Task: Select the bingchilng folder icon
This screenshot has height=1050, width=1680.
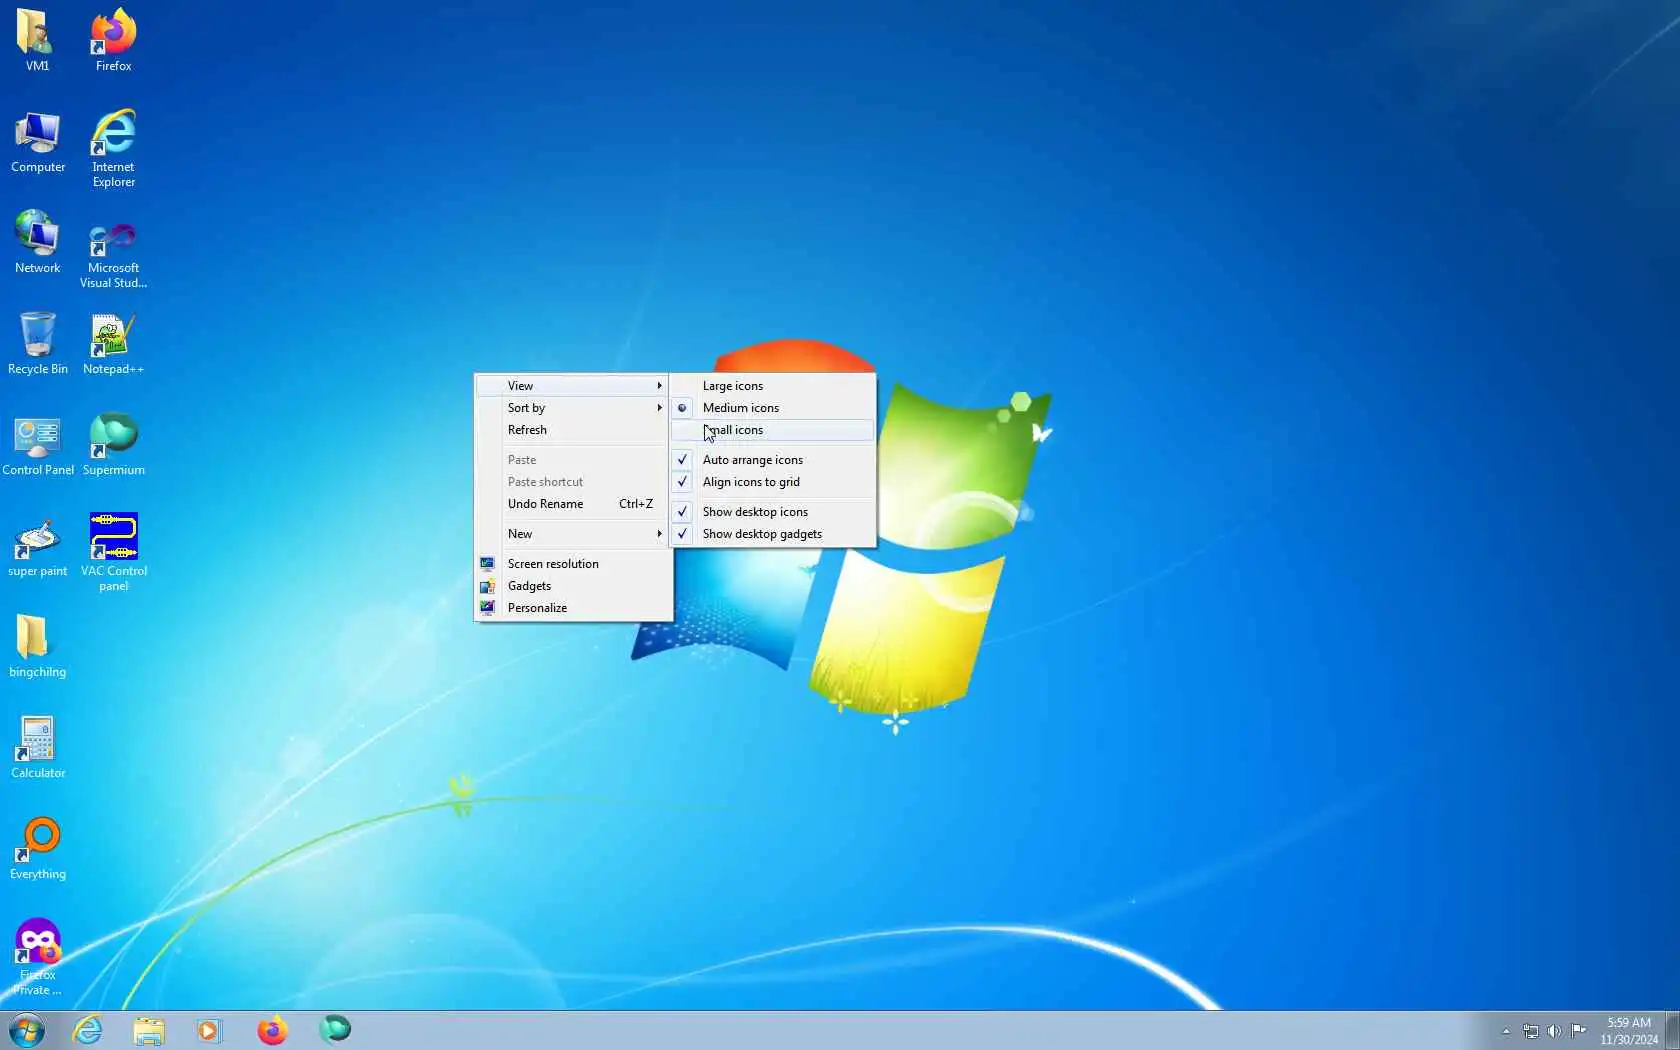Action: [x=38, y=647]
